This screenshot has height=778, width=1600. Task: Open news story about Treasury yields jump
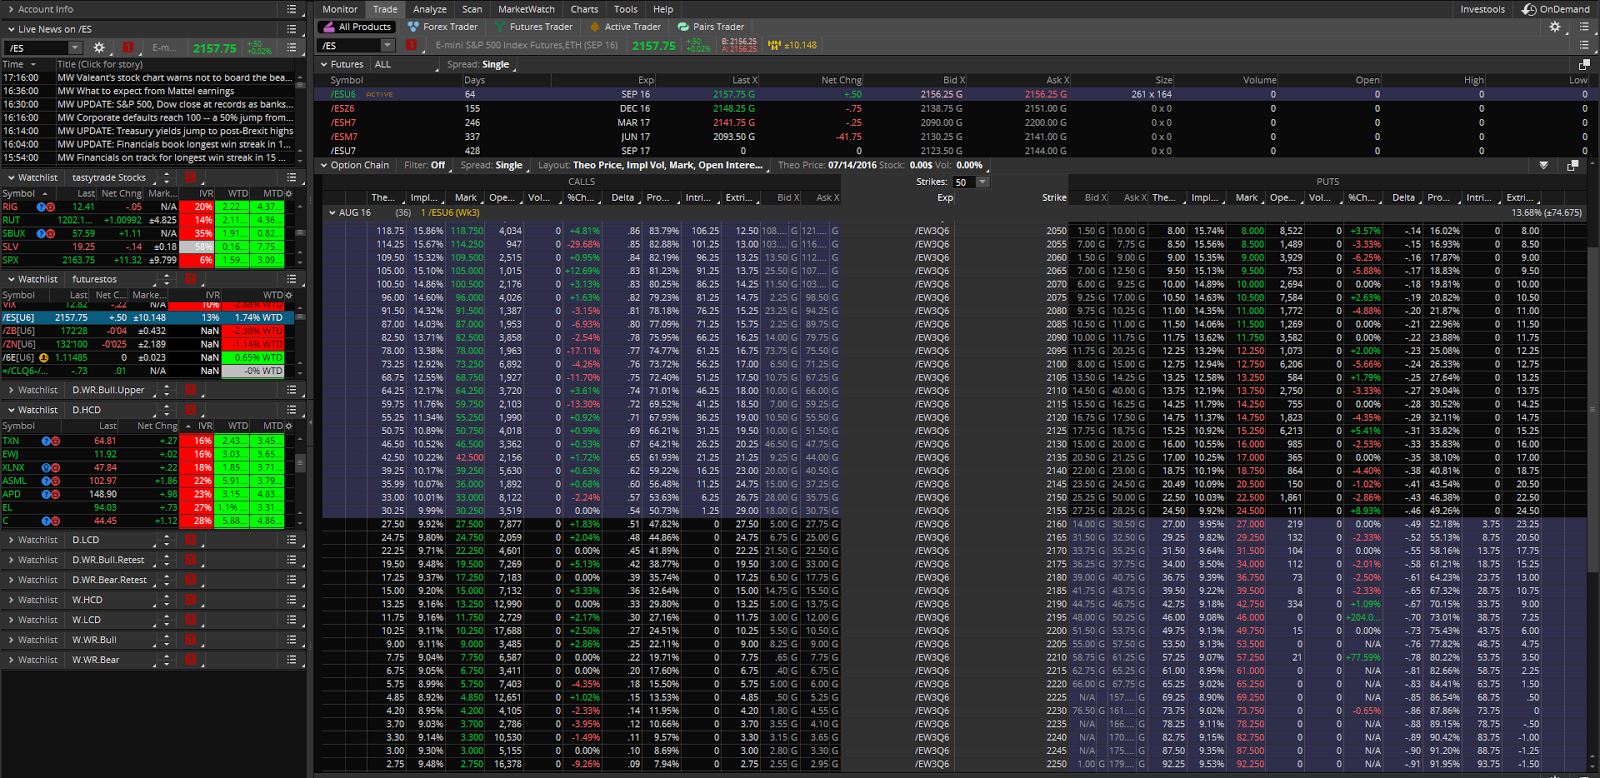[175, 131]
